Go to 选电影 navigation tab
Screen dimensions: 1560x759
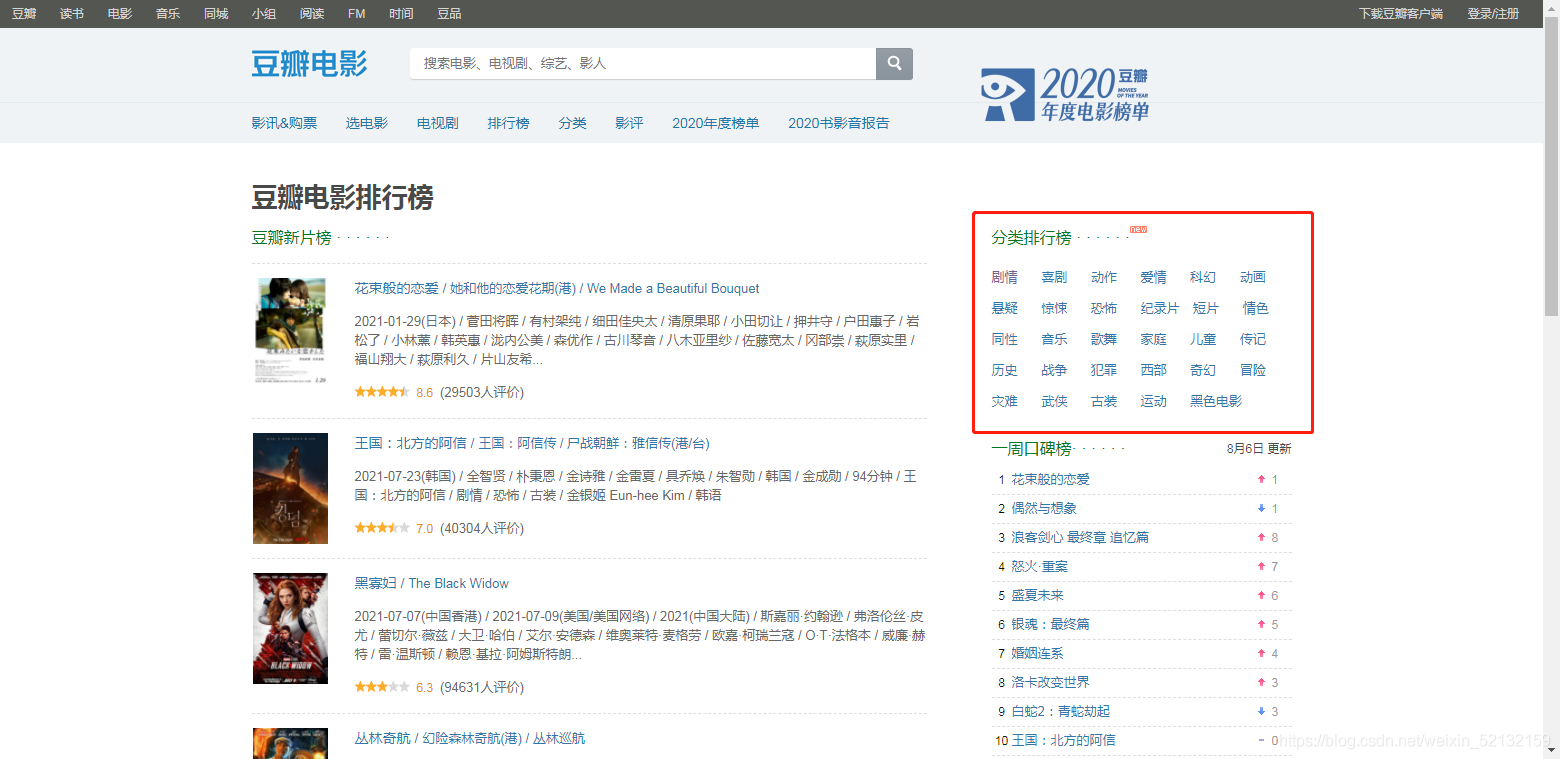click(x=367, y=123)
